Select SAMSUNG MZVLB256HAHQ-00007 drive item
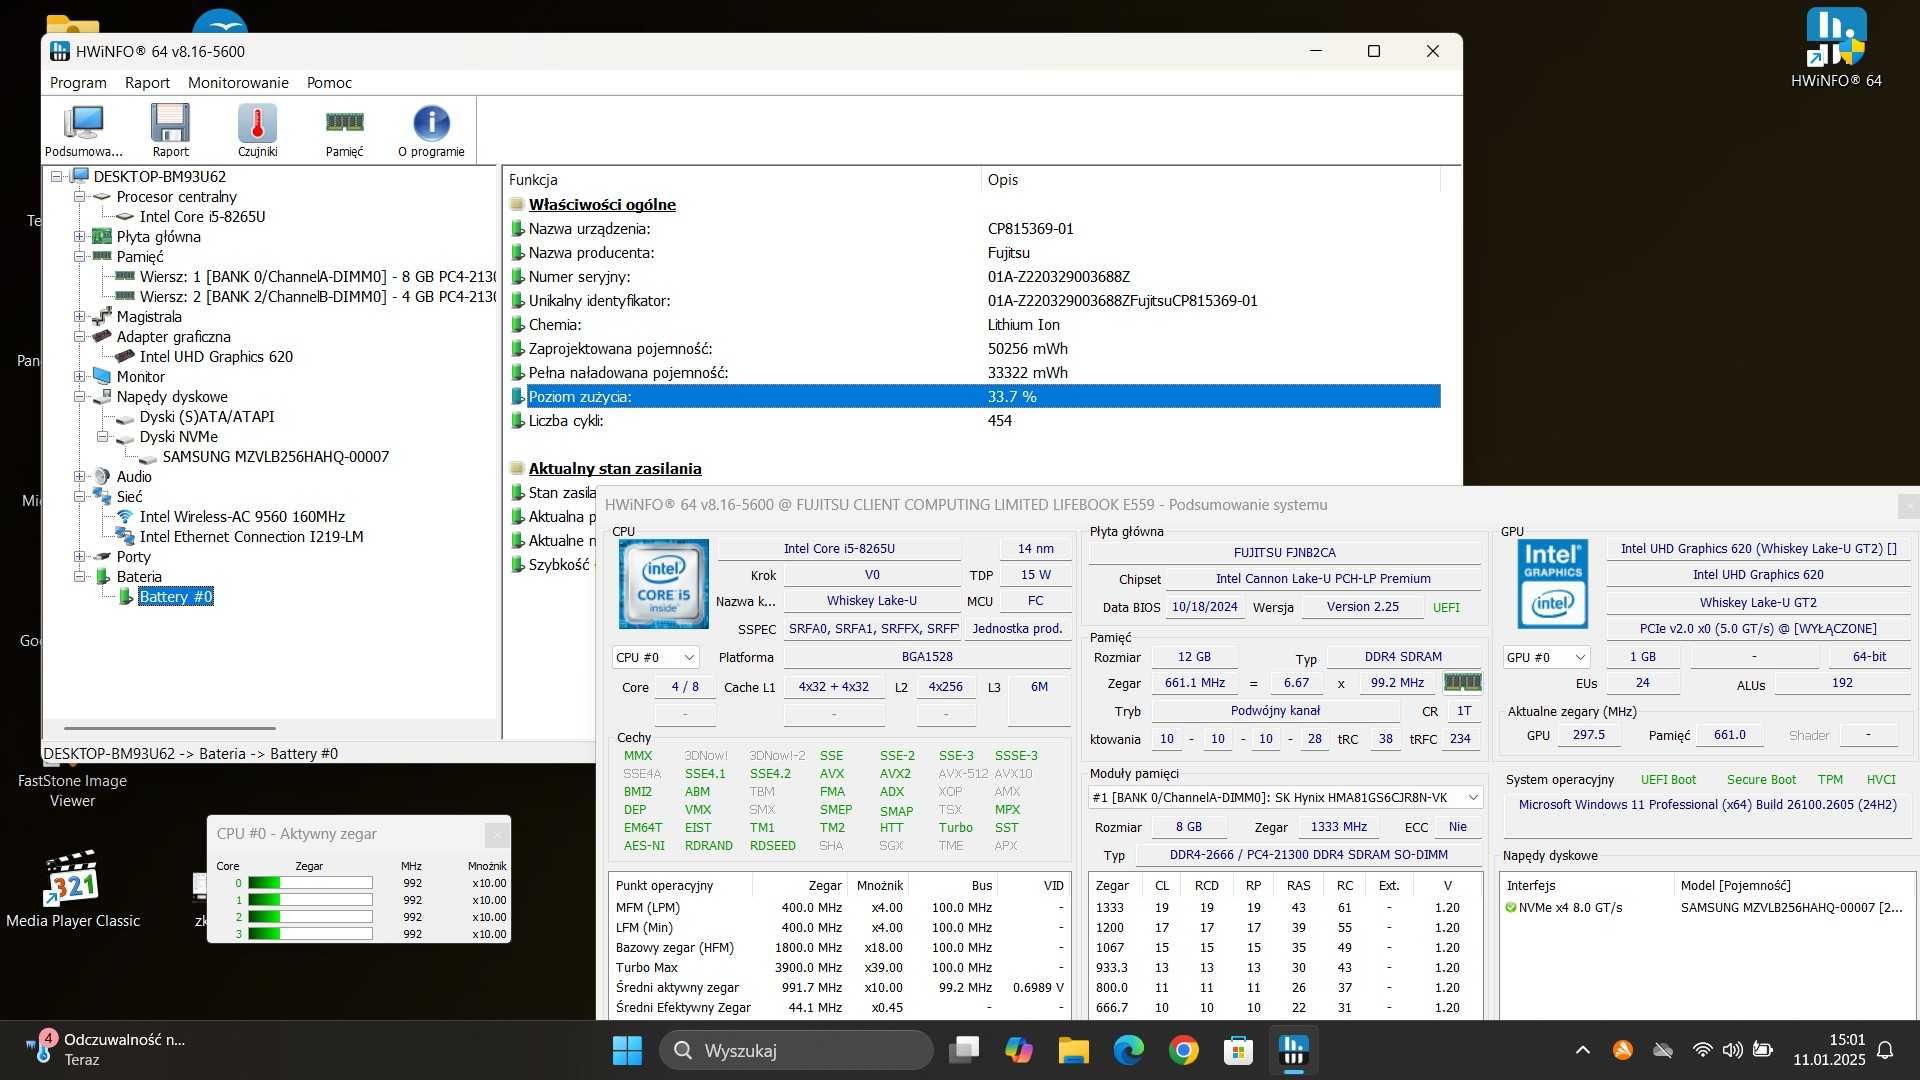 tap(276, 457)
